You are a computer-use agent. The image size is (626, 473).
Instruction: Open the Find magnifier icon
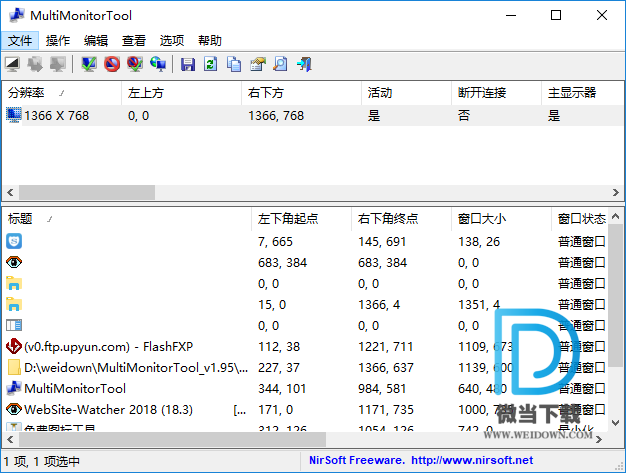pos(281,64)
